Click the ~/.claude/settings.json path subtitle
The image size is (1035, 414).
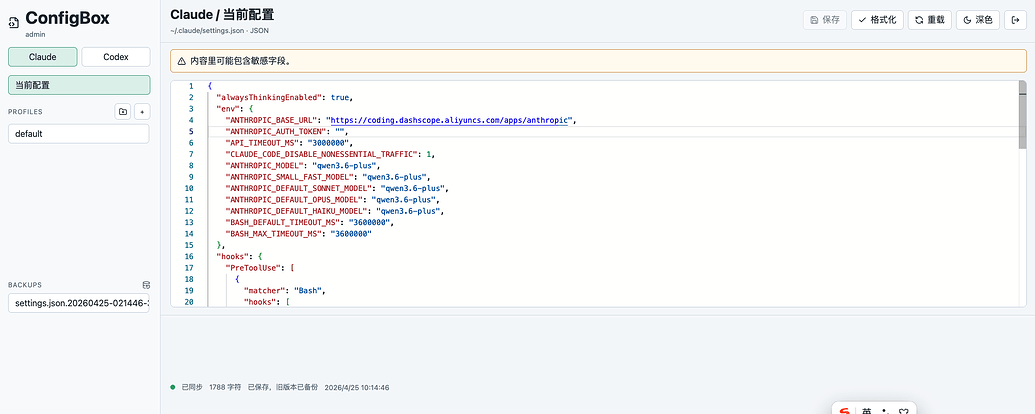[219, 31]
